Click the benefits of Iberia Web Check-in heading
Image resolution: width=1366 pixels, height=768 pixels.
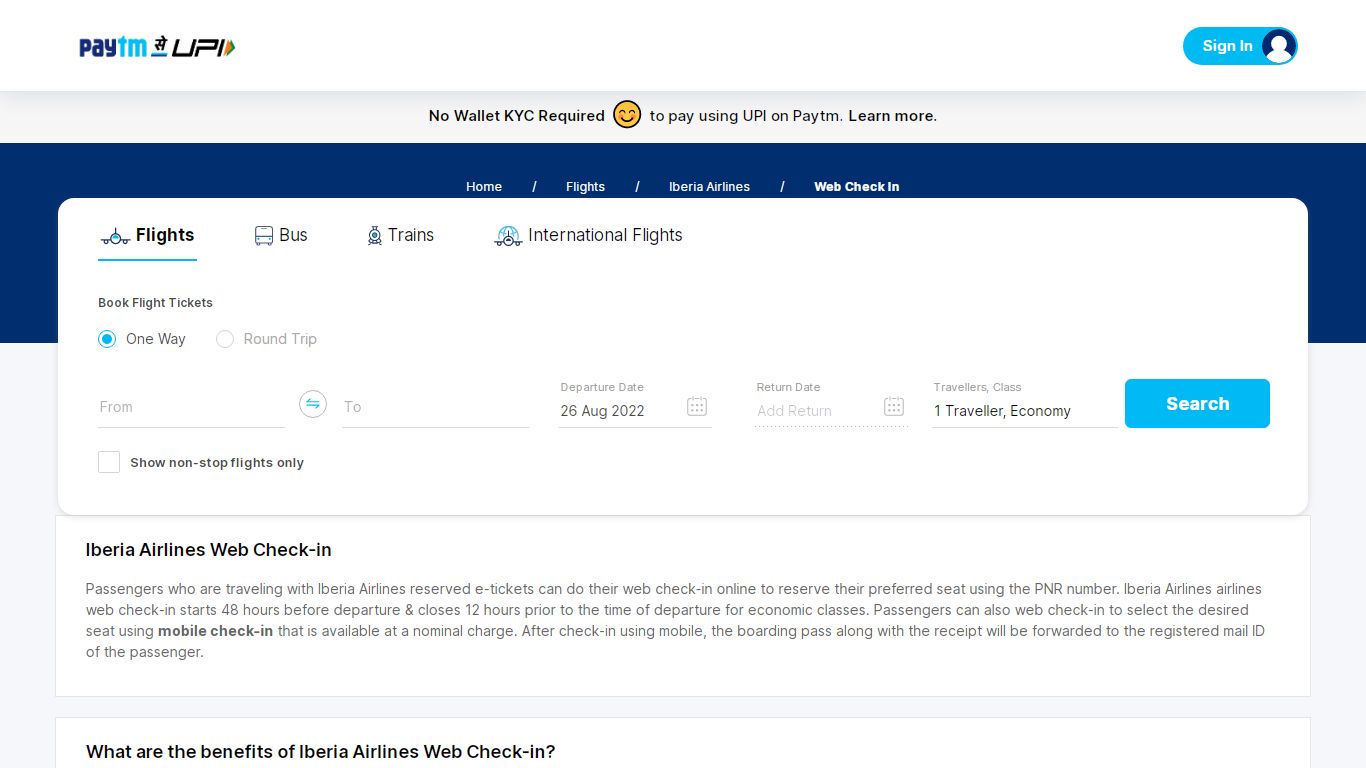tap(320, 752)
